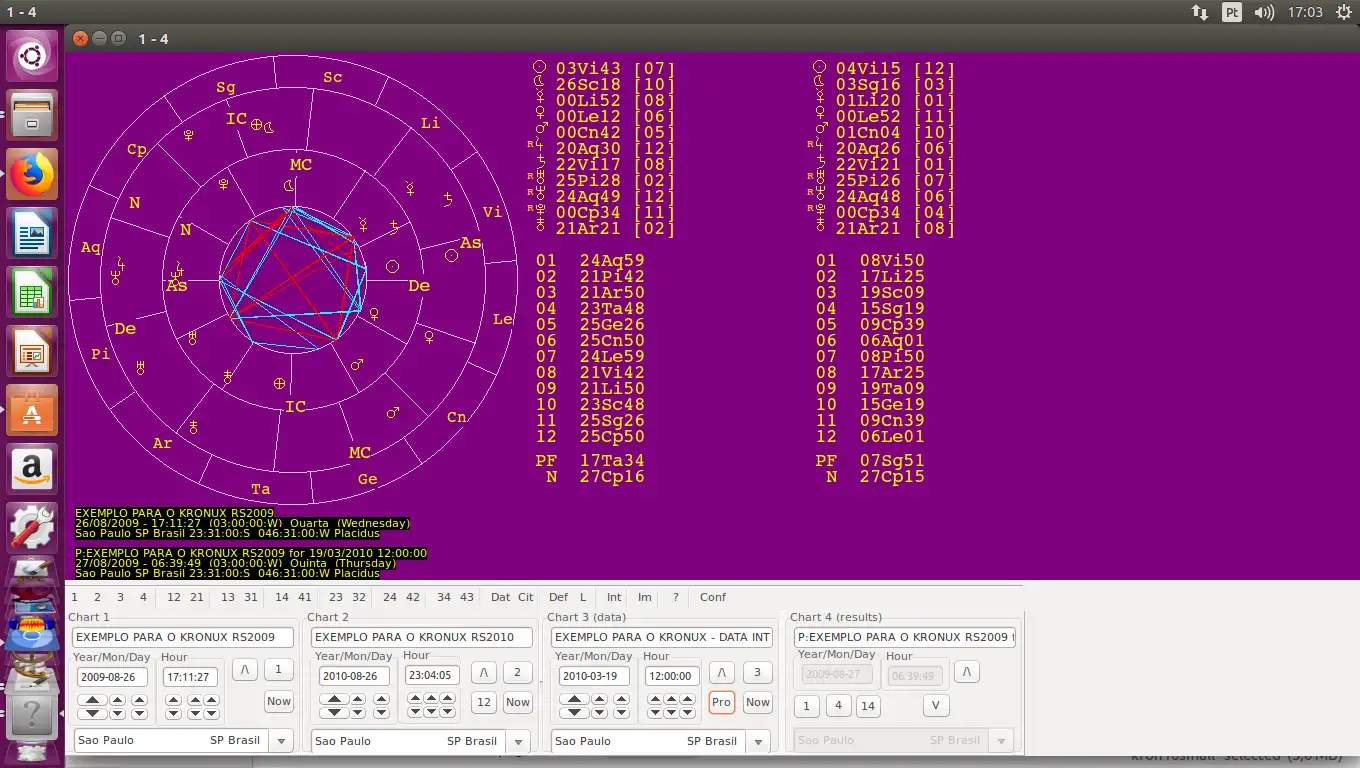Increase the year in Chart 1 date
Screen dimensions: 1360x768
pos(93,702)
